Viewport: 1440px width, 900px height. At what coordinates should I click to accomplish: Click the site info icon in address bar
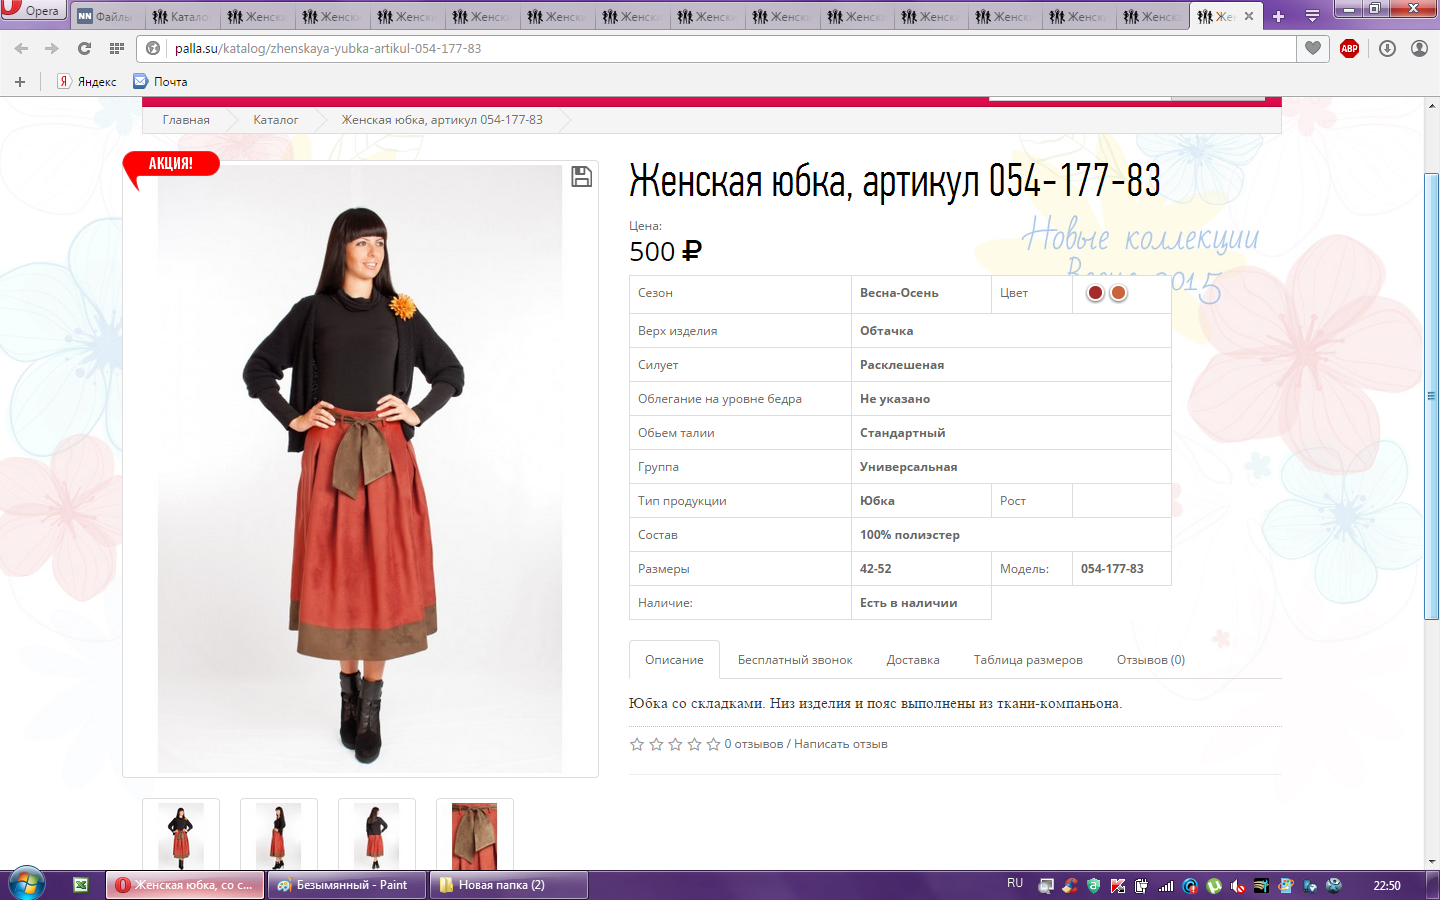click(x=153, y=48)
